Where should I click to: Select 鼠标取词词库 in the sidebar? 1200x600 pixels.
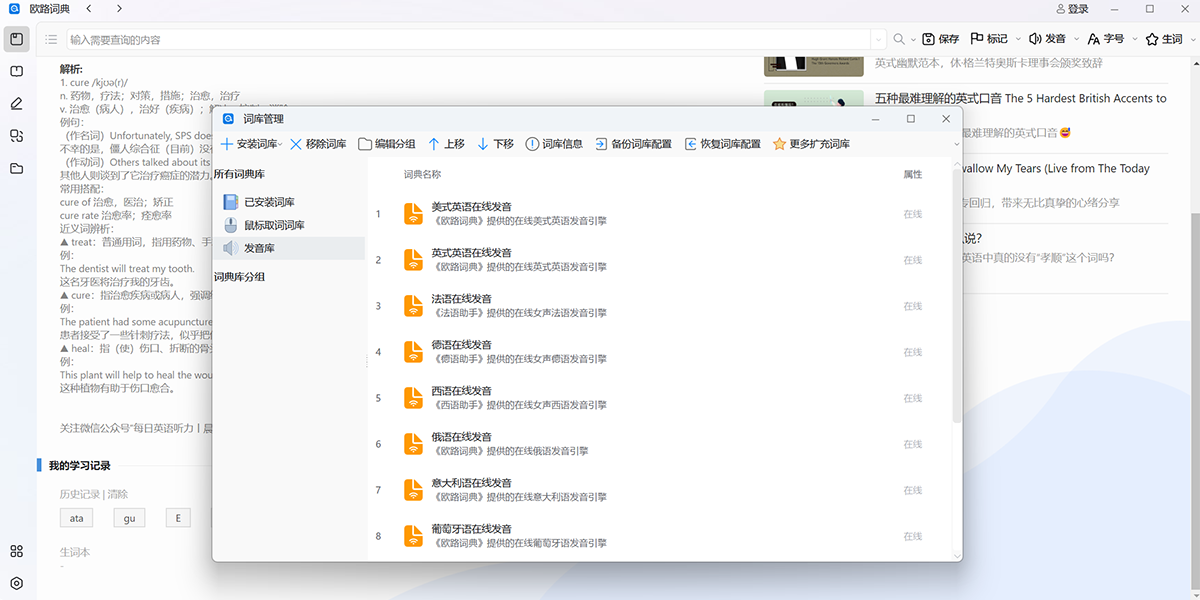click(274, 225)
